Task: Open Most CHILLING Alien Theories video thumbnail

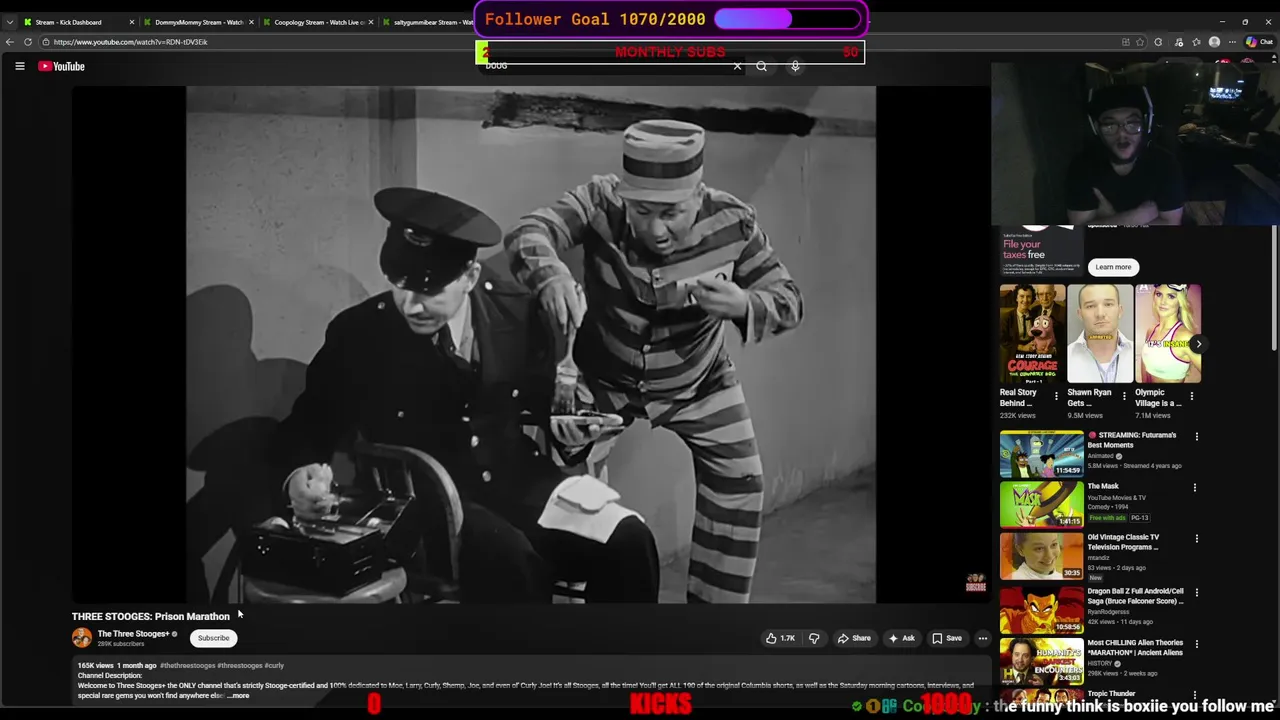Action: (x=1041, y=660)
